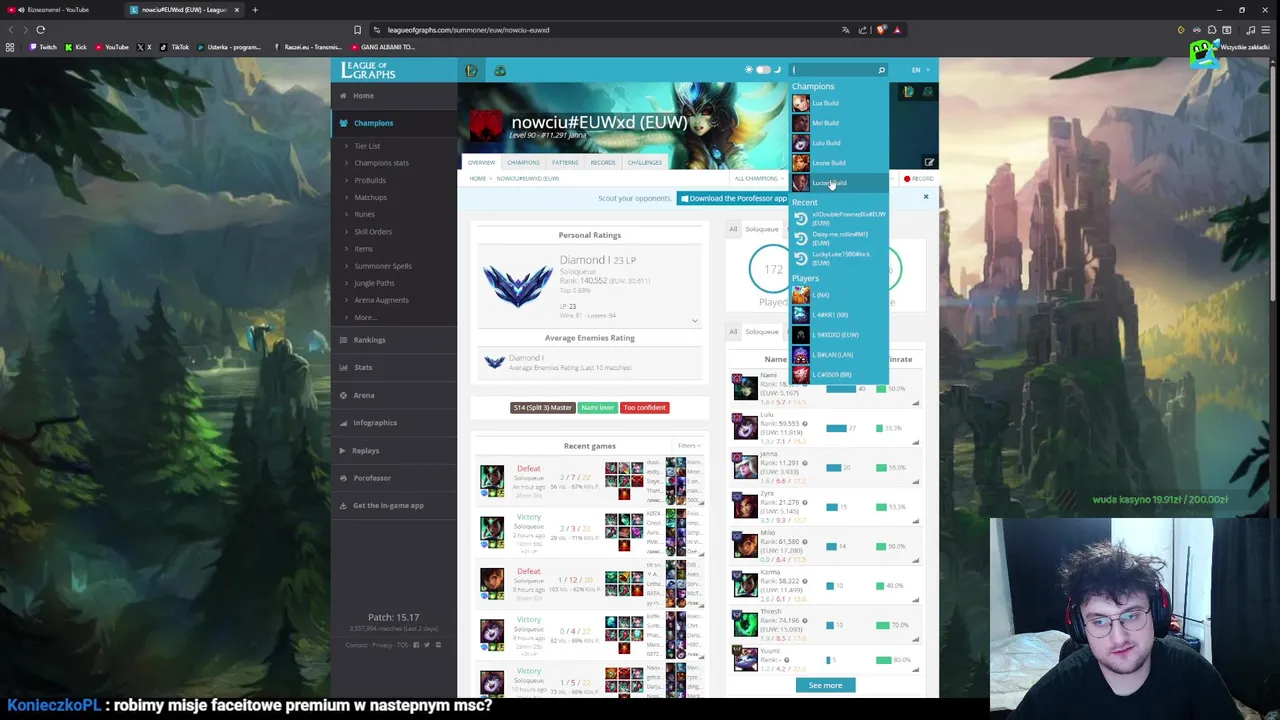Click the red Record button

(x=918, y=179)
